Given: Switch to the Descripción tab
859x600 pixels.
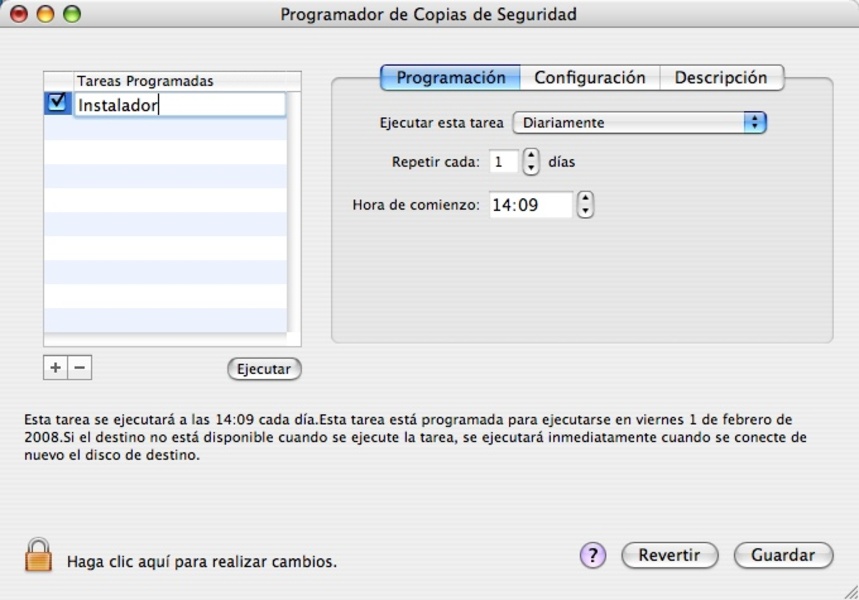Looking at the screenshot, I should pos(720,78).
